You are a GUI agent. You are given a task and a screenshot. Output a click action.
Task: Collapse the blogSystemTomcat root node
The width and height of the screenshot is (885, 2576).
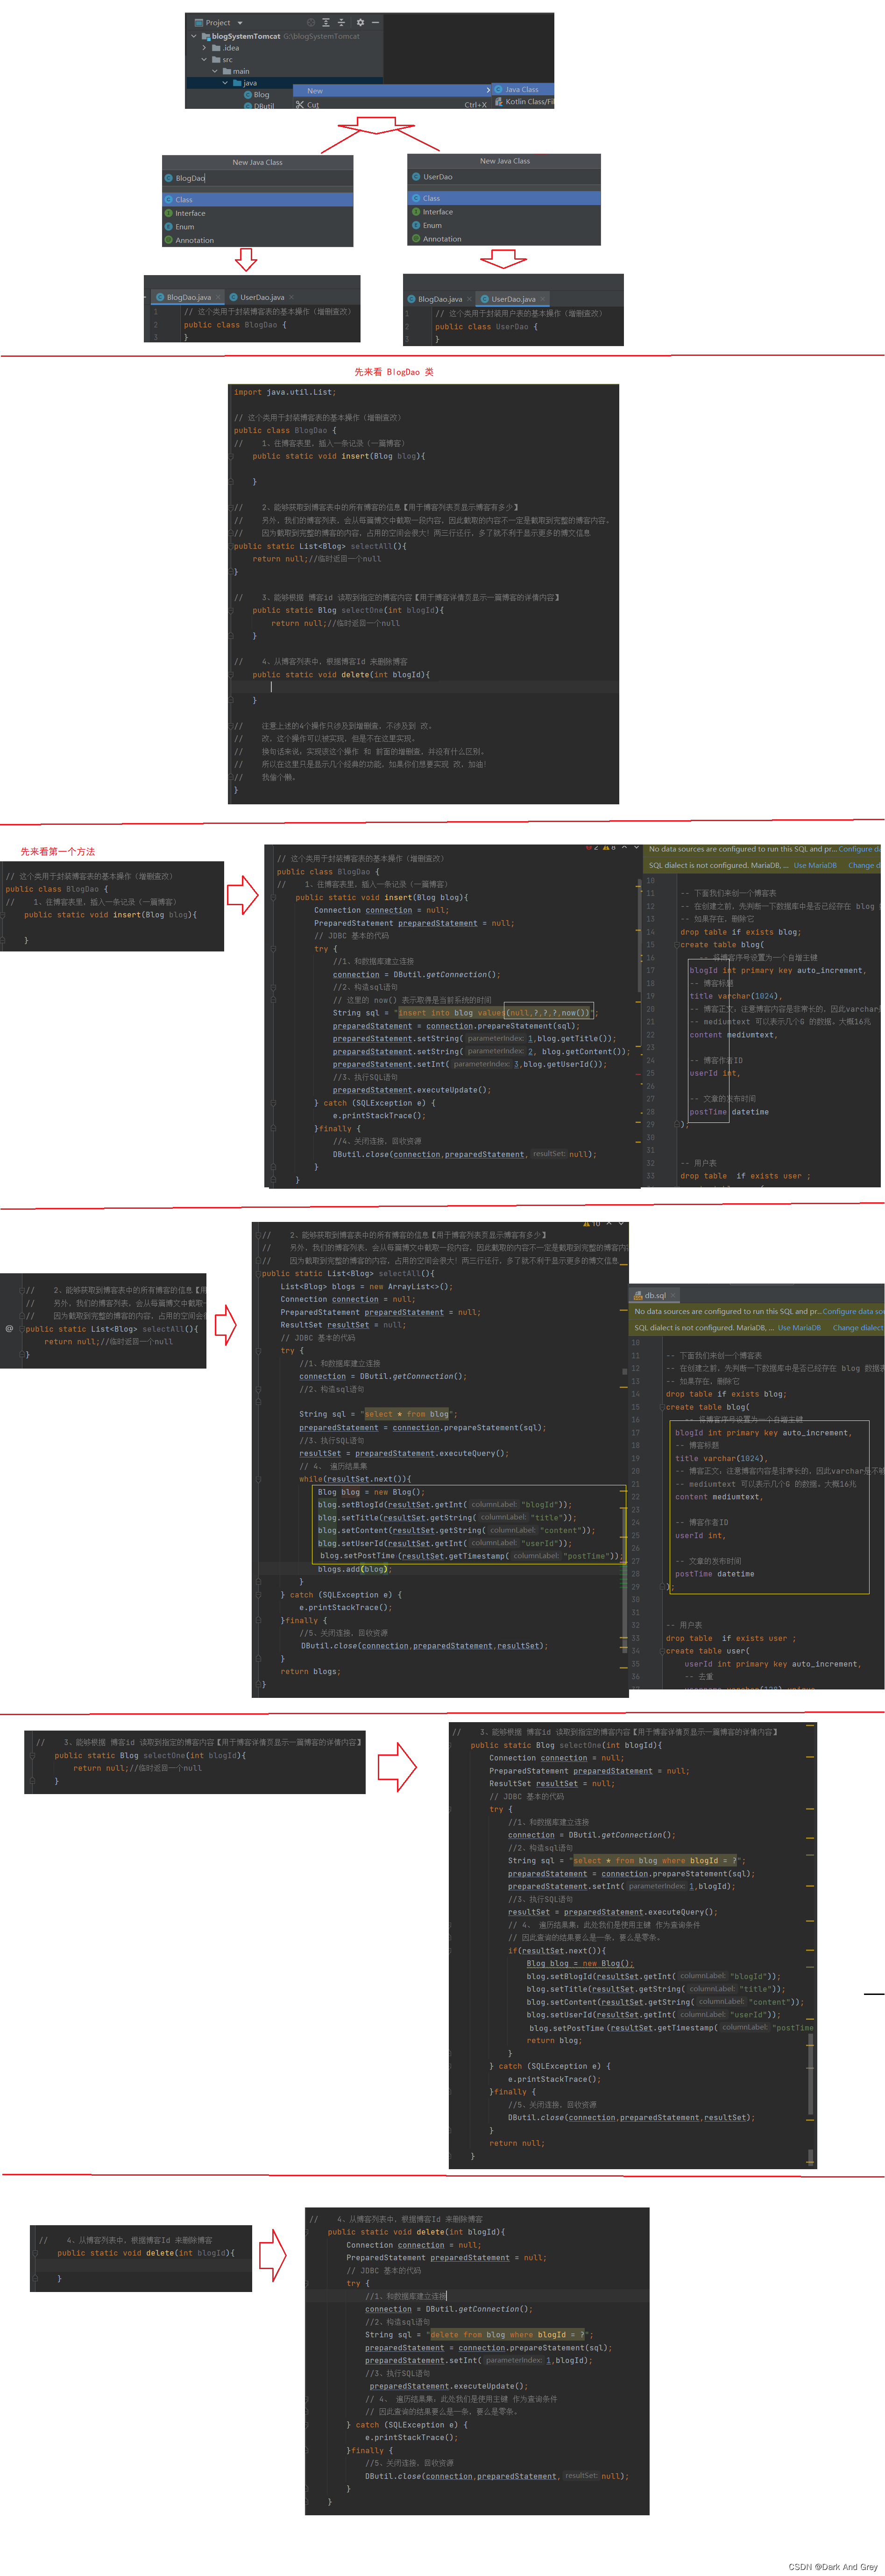click(194, 36)
